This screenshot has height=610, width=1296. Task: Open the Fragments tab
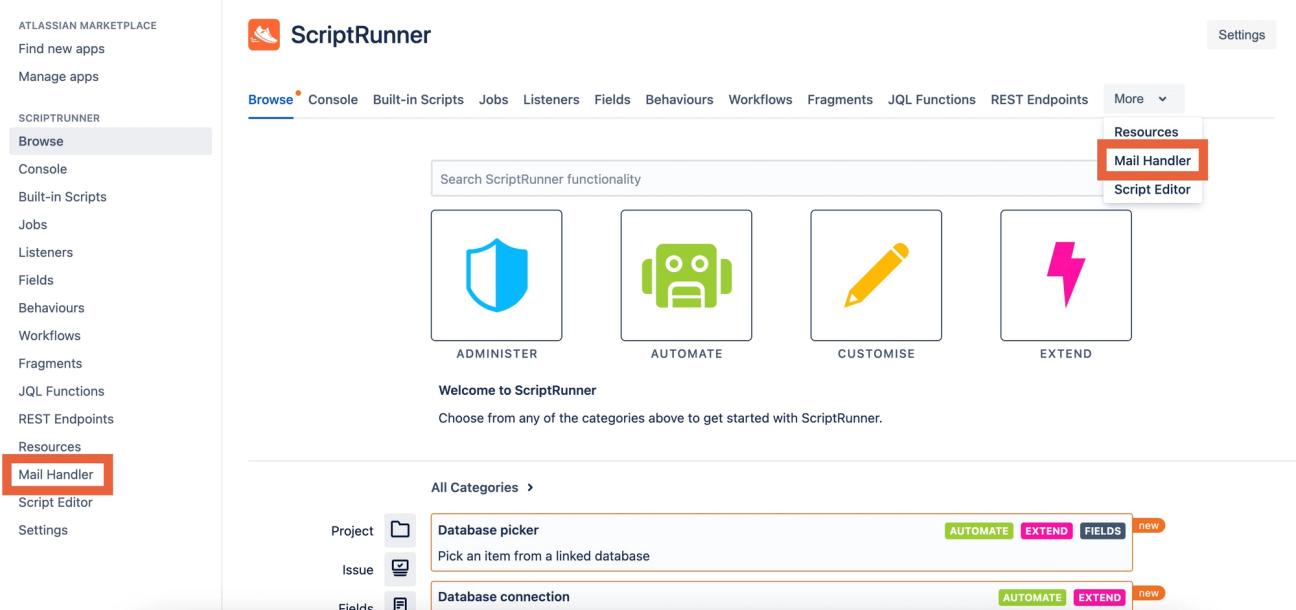840,99
